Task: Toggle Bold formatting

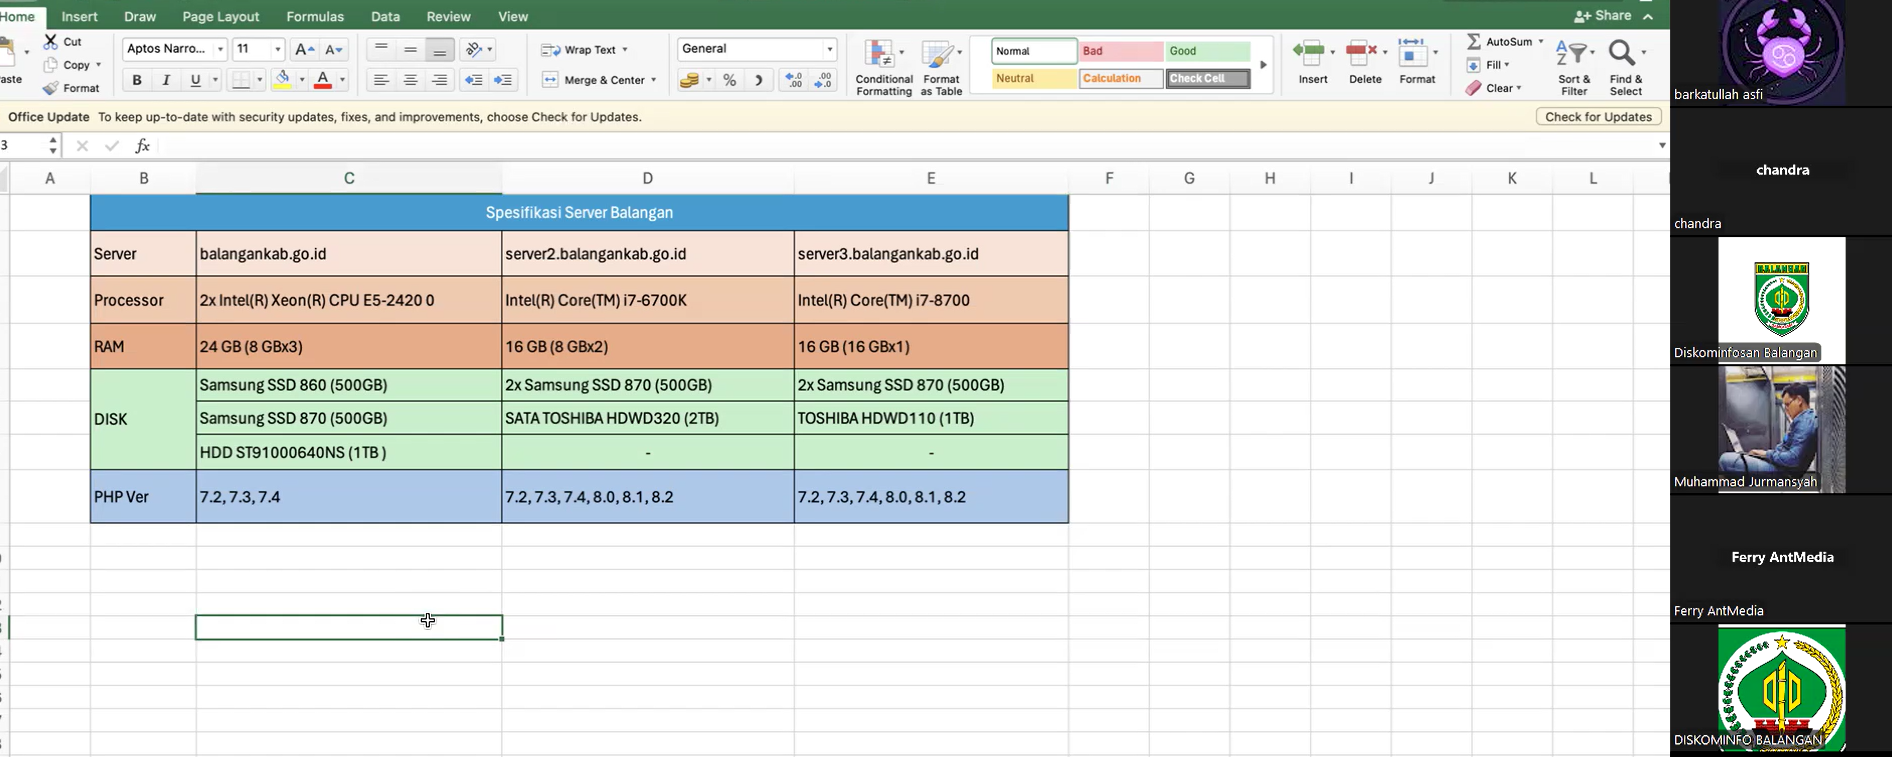Action: (x=137, y=80)
